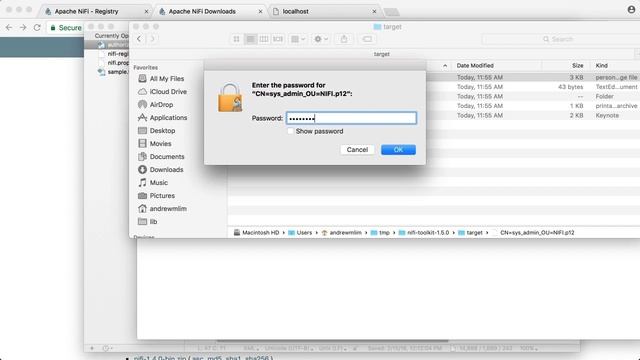Switch Finder to list view
Viewport: 640px width, 360px height.
click(x=250, y=39)
